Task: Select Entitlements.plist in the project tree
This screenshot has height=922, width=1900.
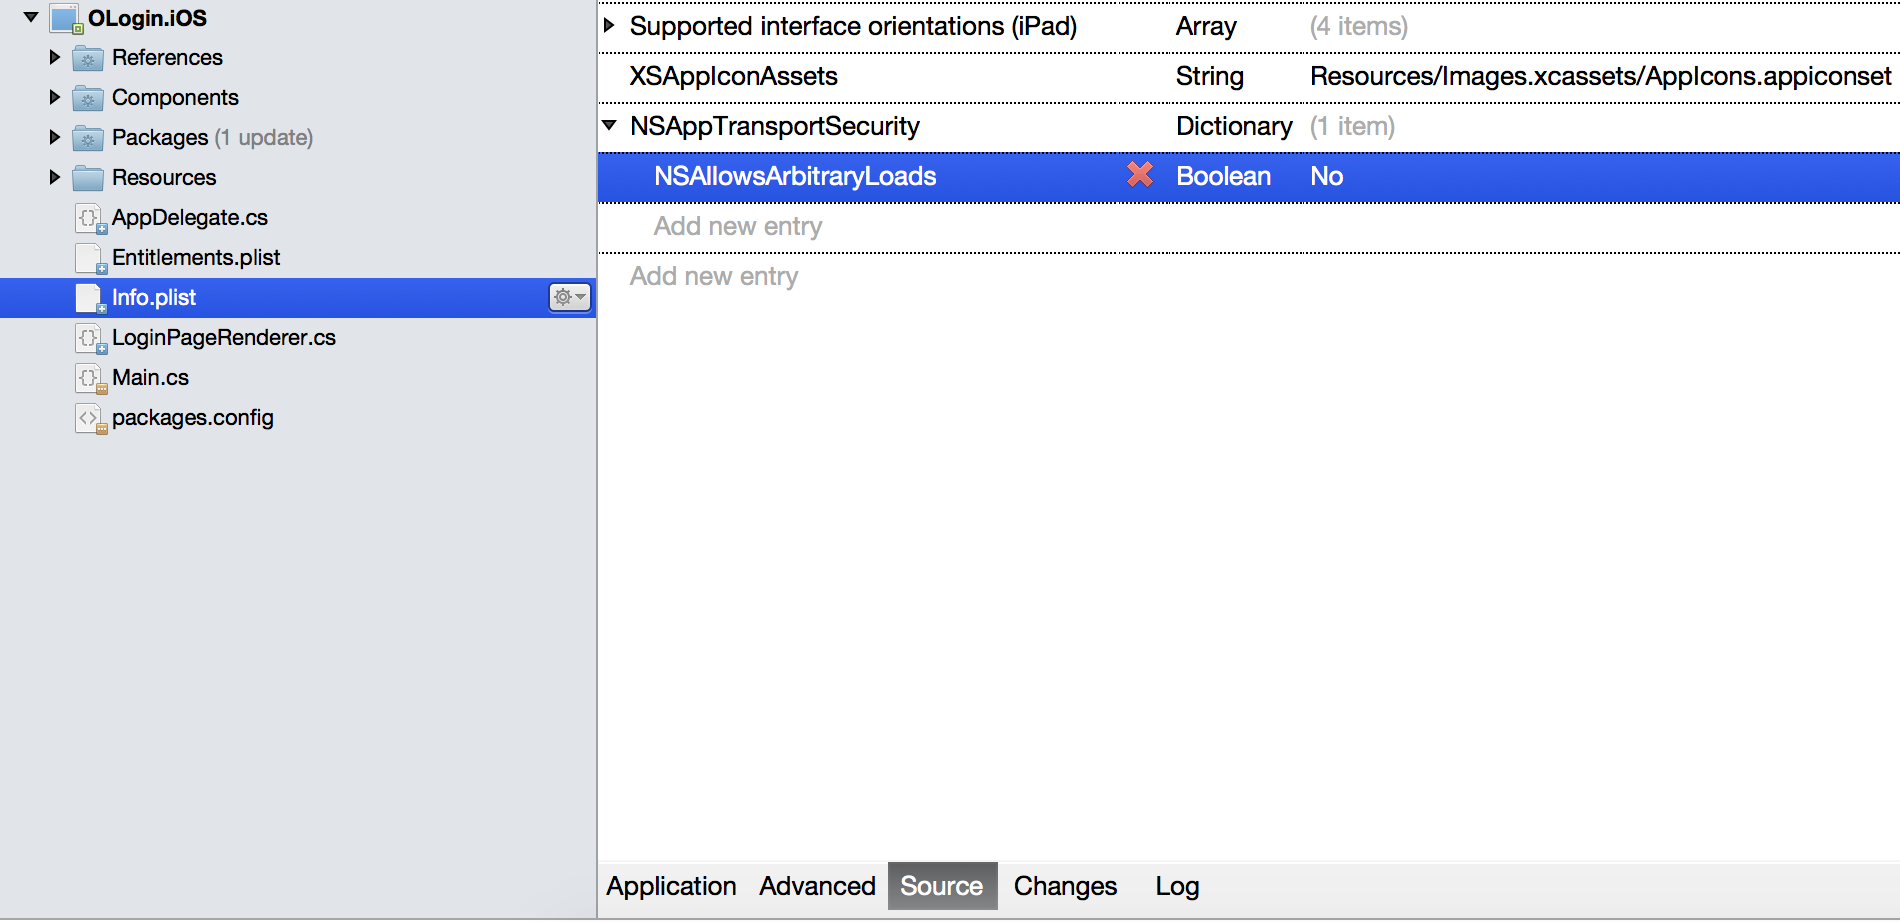Action: coord(196,258)
